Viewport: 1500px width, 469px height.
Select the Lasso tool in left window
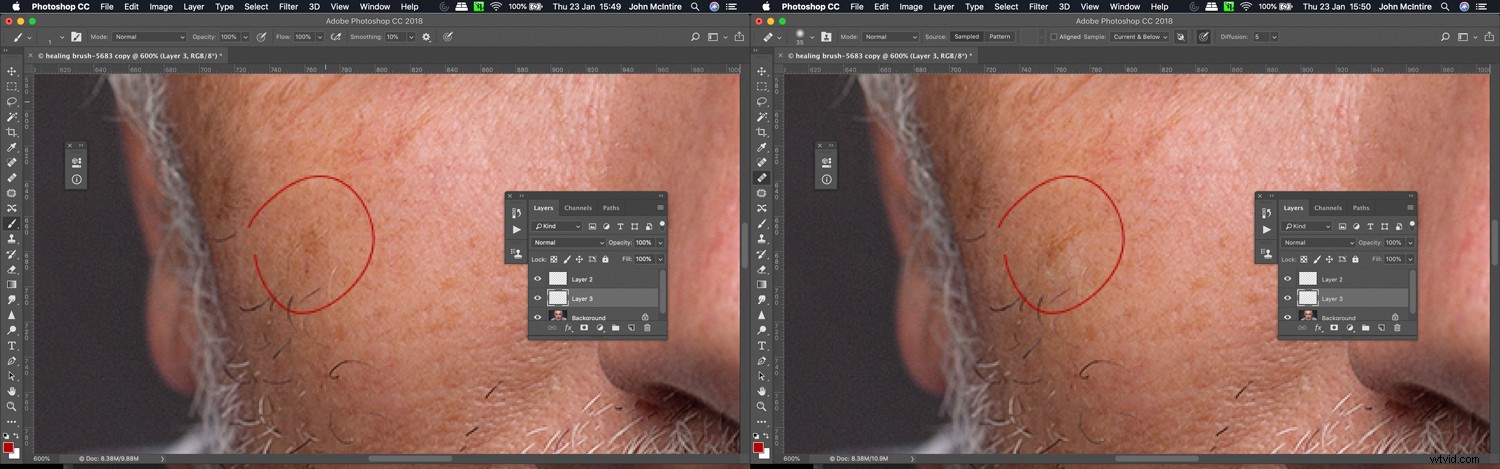coord(12,102)
